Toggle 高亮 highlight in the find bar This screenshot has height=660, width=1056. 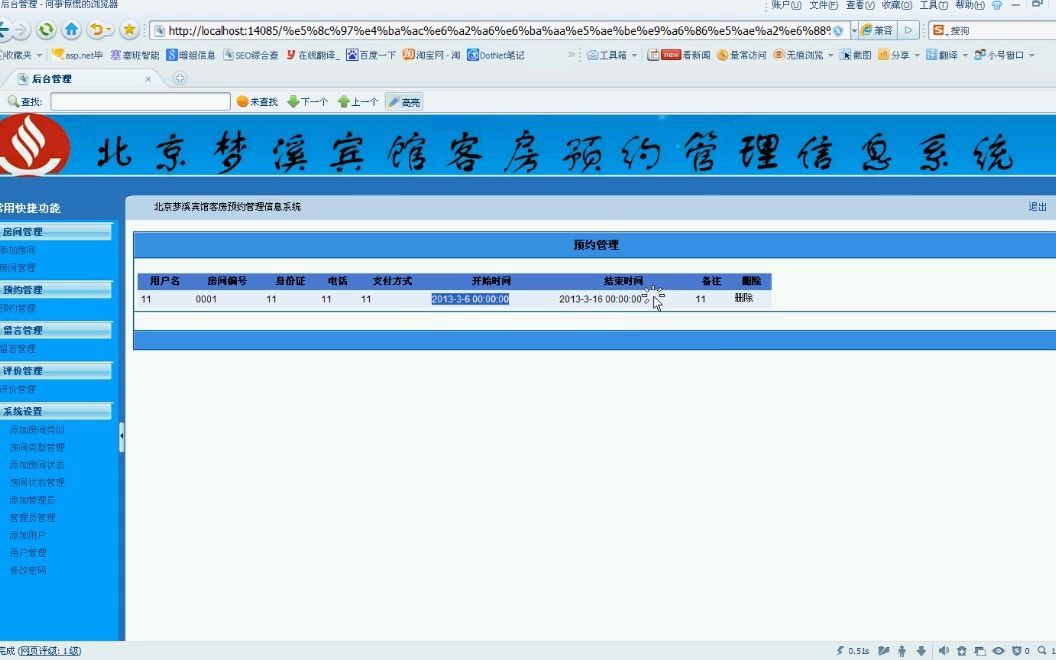pos(403,100)
